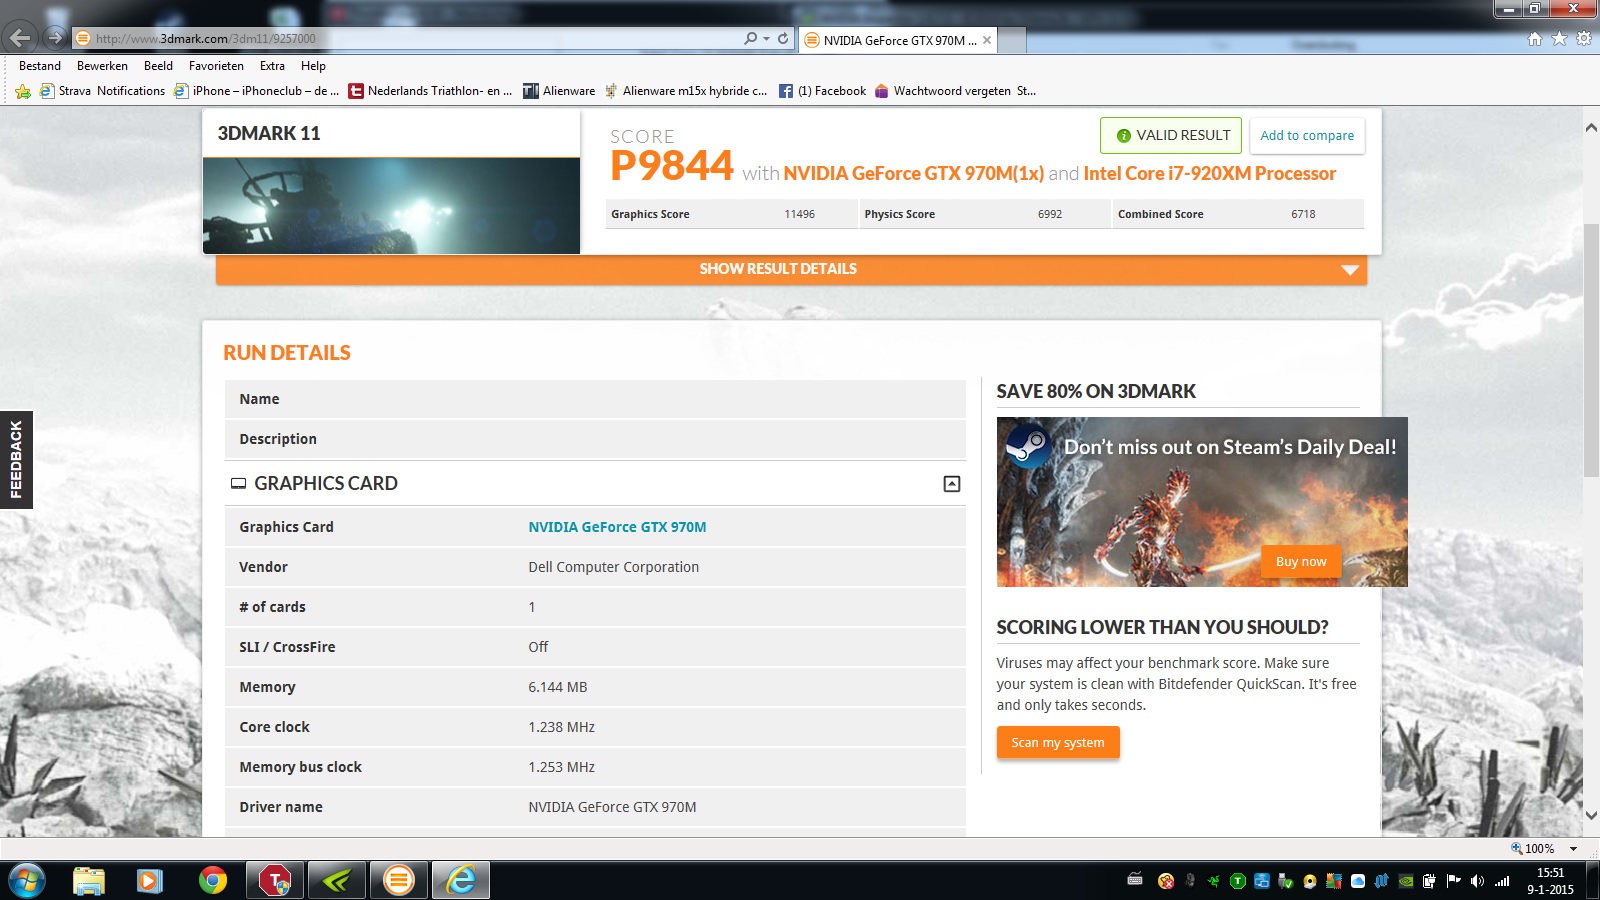Open the Bestand menu

pos(40,65)
